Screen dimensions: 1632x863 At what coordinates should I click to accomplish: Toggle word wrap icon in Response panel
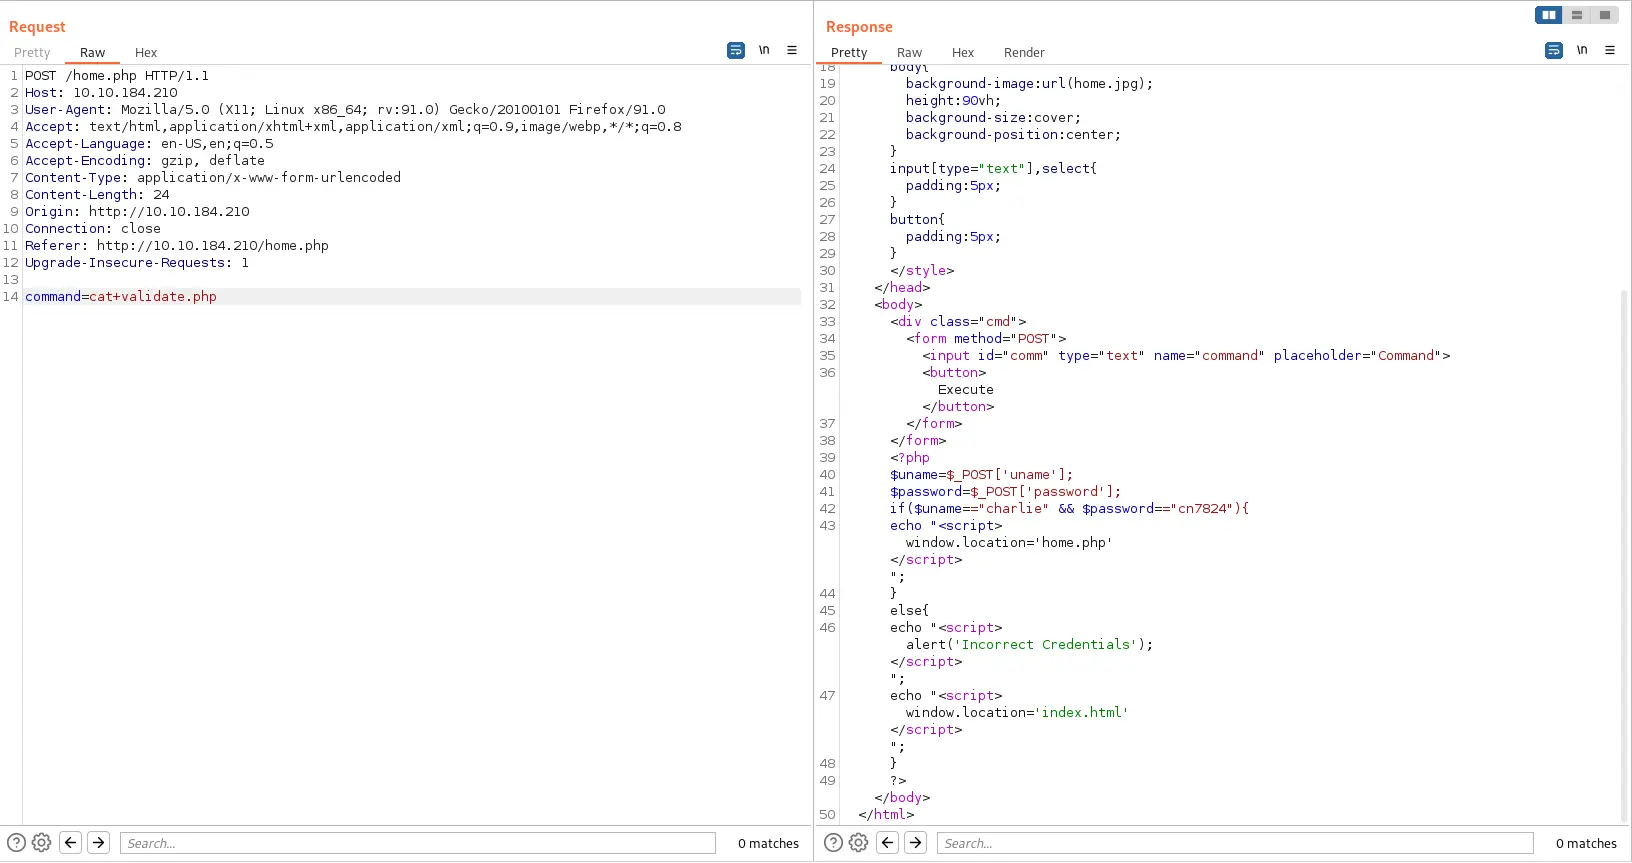tap(1554, 50)
